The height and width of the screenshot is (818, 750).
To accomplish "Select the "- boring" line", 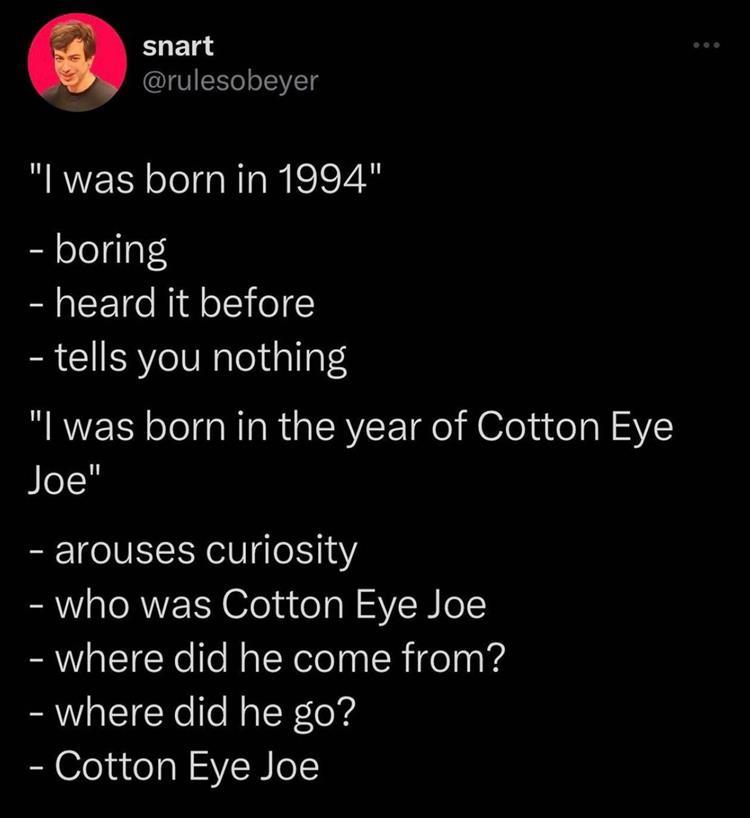I will point(96,250).
